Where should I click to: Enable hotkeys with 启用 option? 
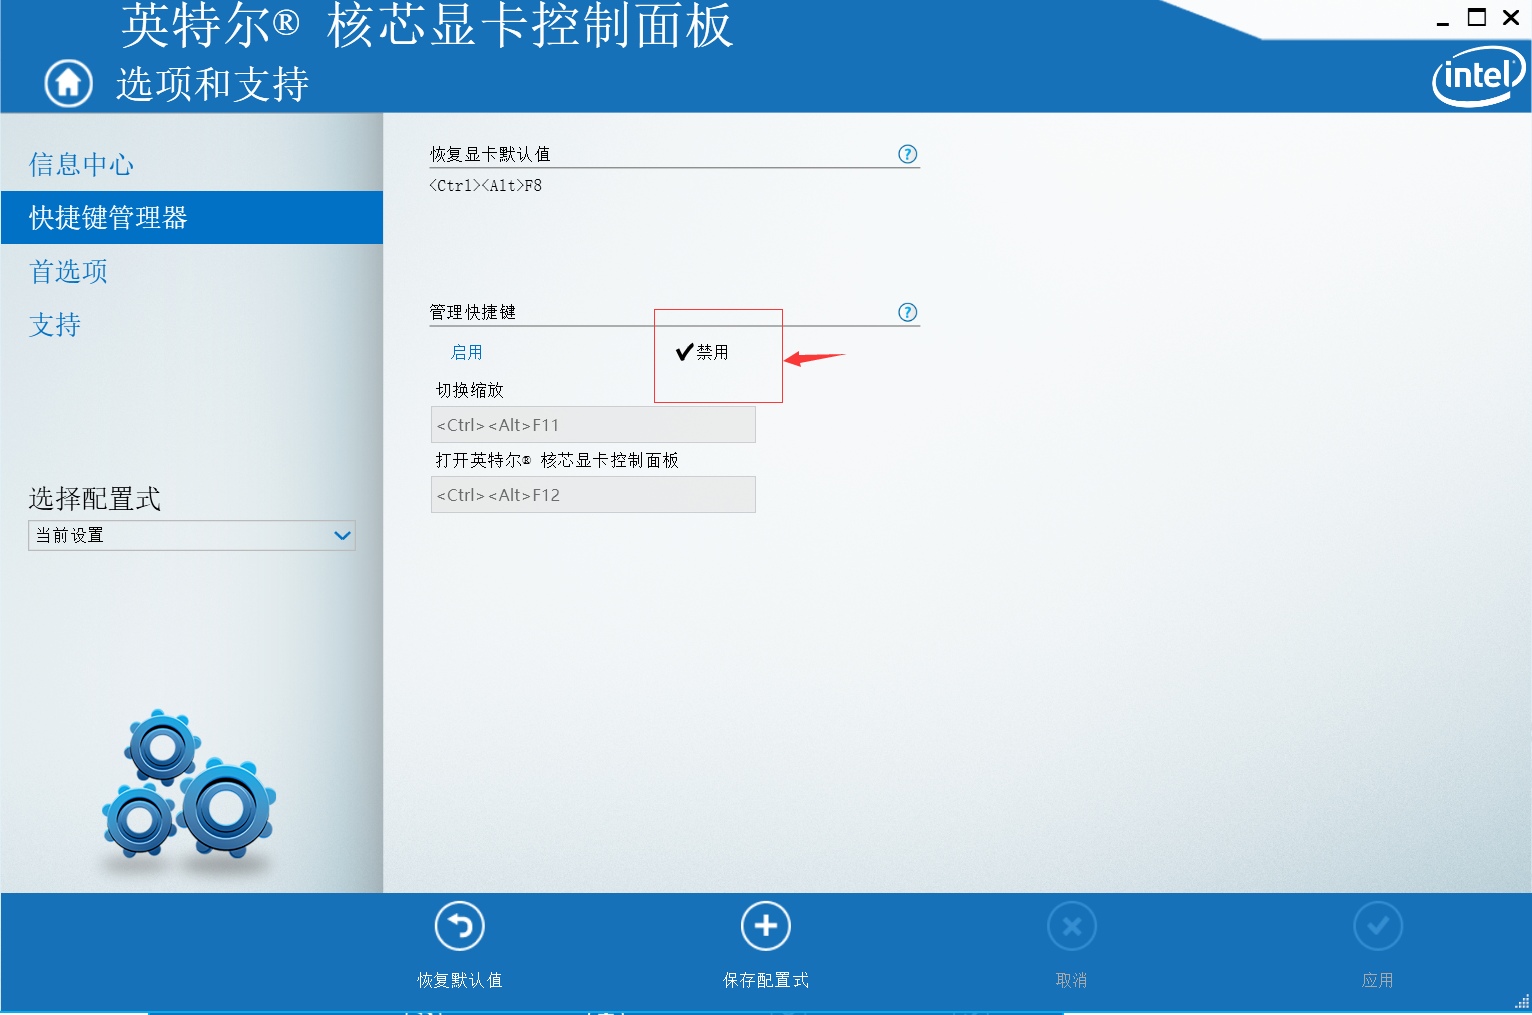coord(467,352)
